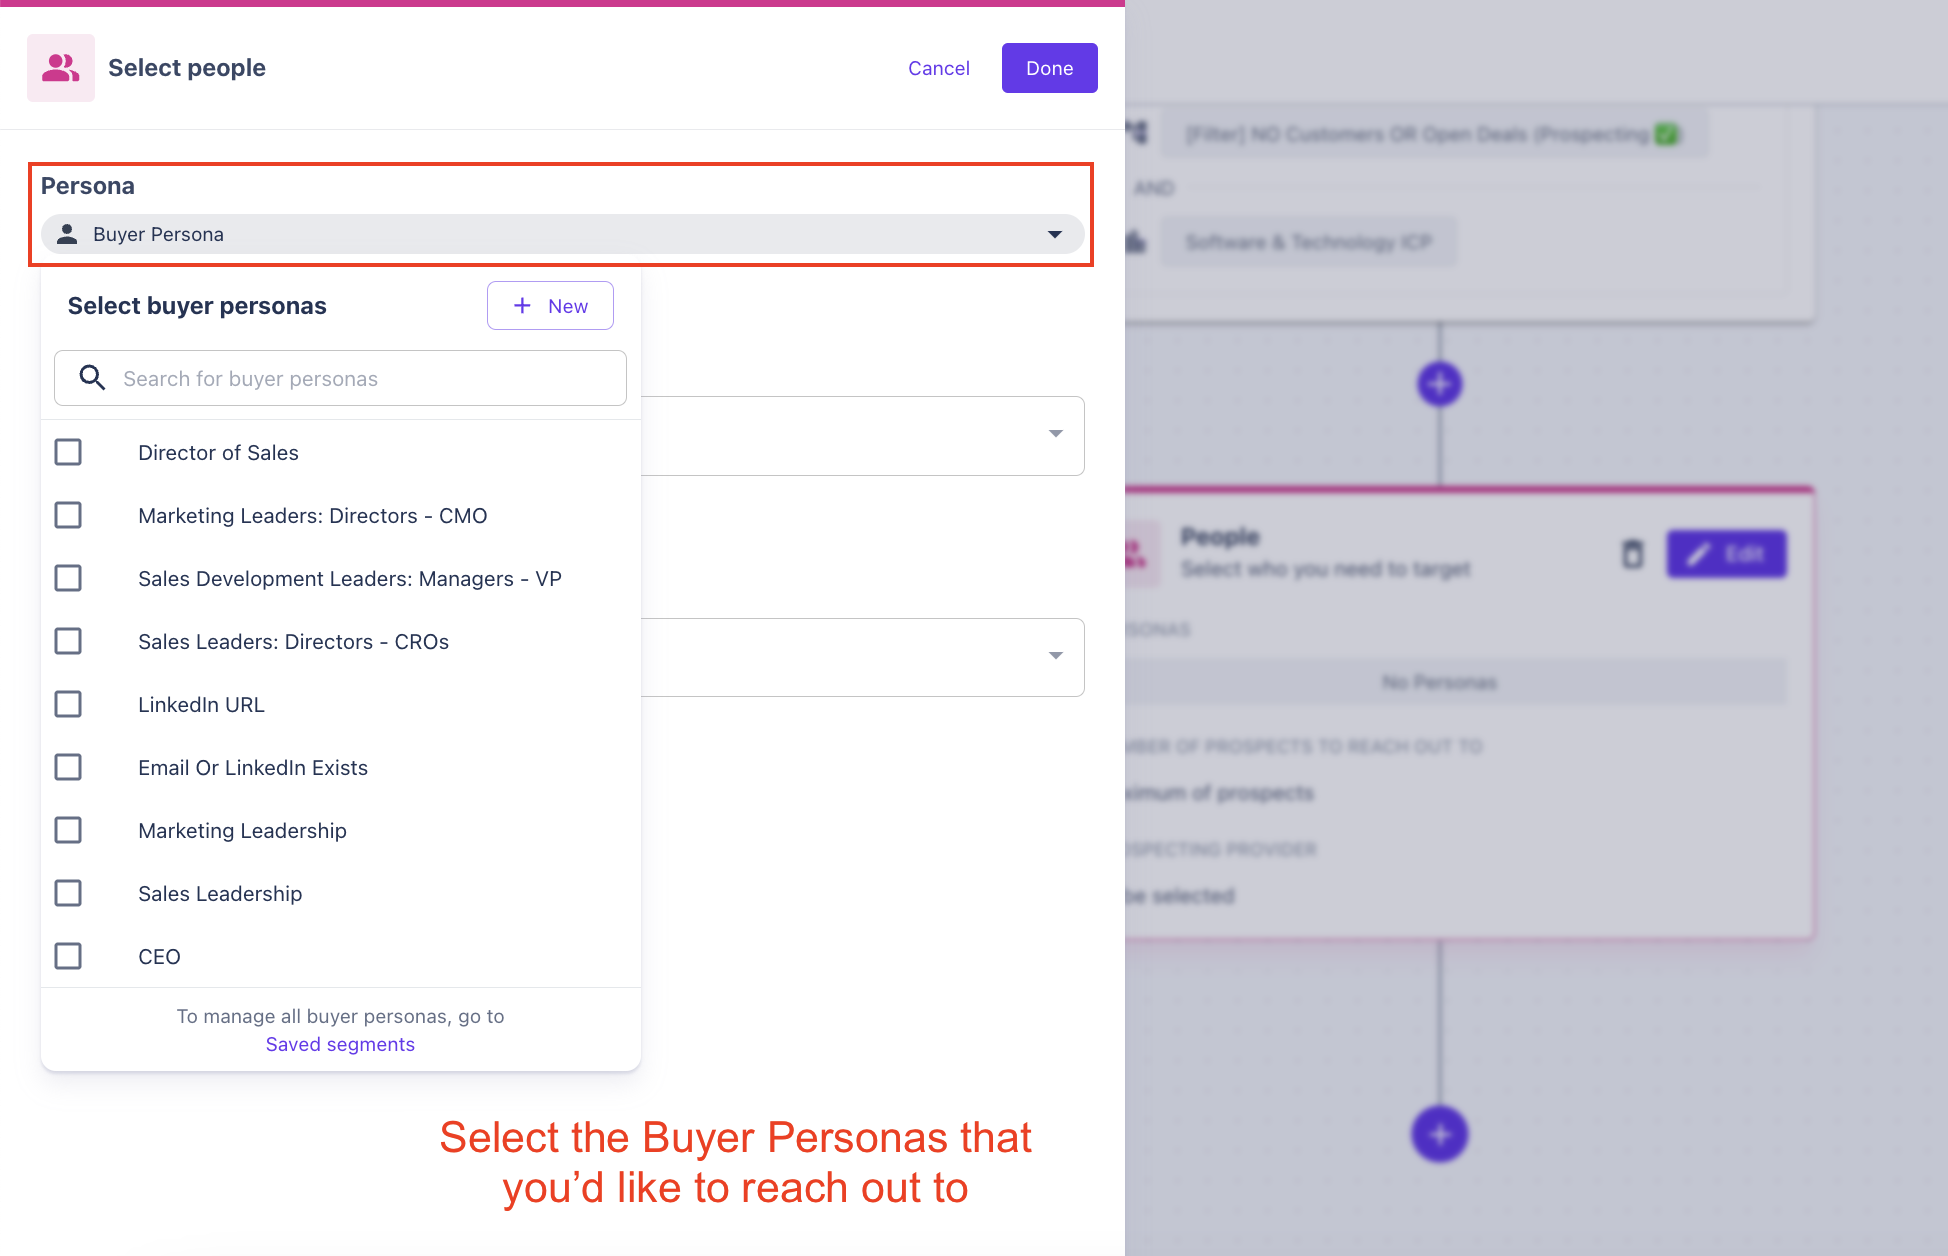Click the person icon beside Buyer Persona
This screenshot has height=1256, width=1948.
67,234
